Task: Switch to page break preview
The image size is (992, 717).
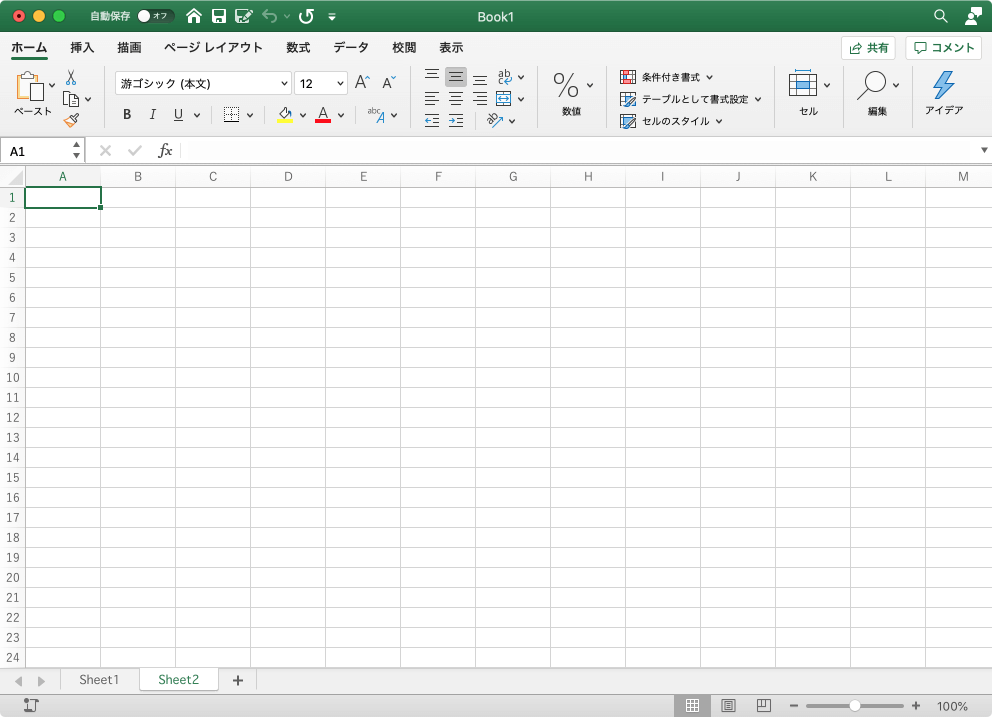Action: (764, 706)
